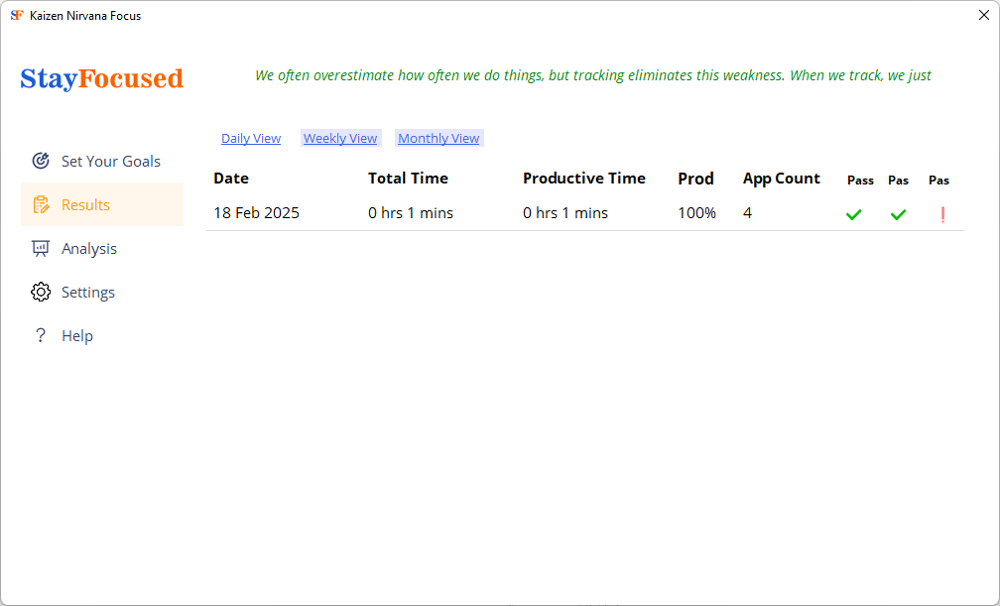Screen dimensions: 1000x606
Task: Click the Results clipboard icon
Action: [41, 205]
